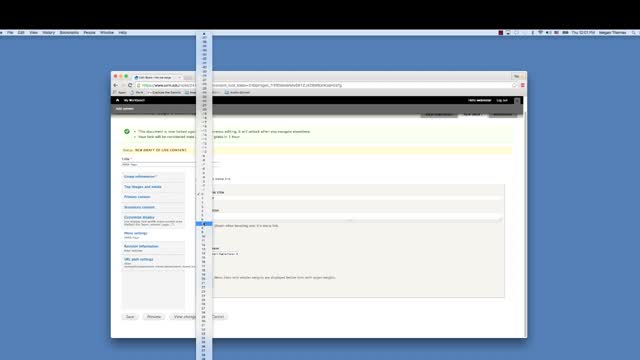Screen dimensions: 640x360
Task: Open the History menu in the menu bar
Action: (x=49, y=33)
